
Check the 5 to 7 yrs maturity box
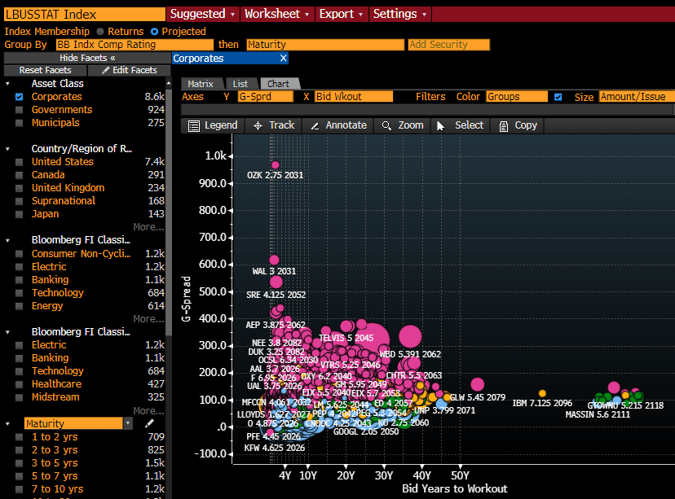(x=19, y=476)
